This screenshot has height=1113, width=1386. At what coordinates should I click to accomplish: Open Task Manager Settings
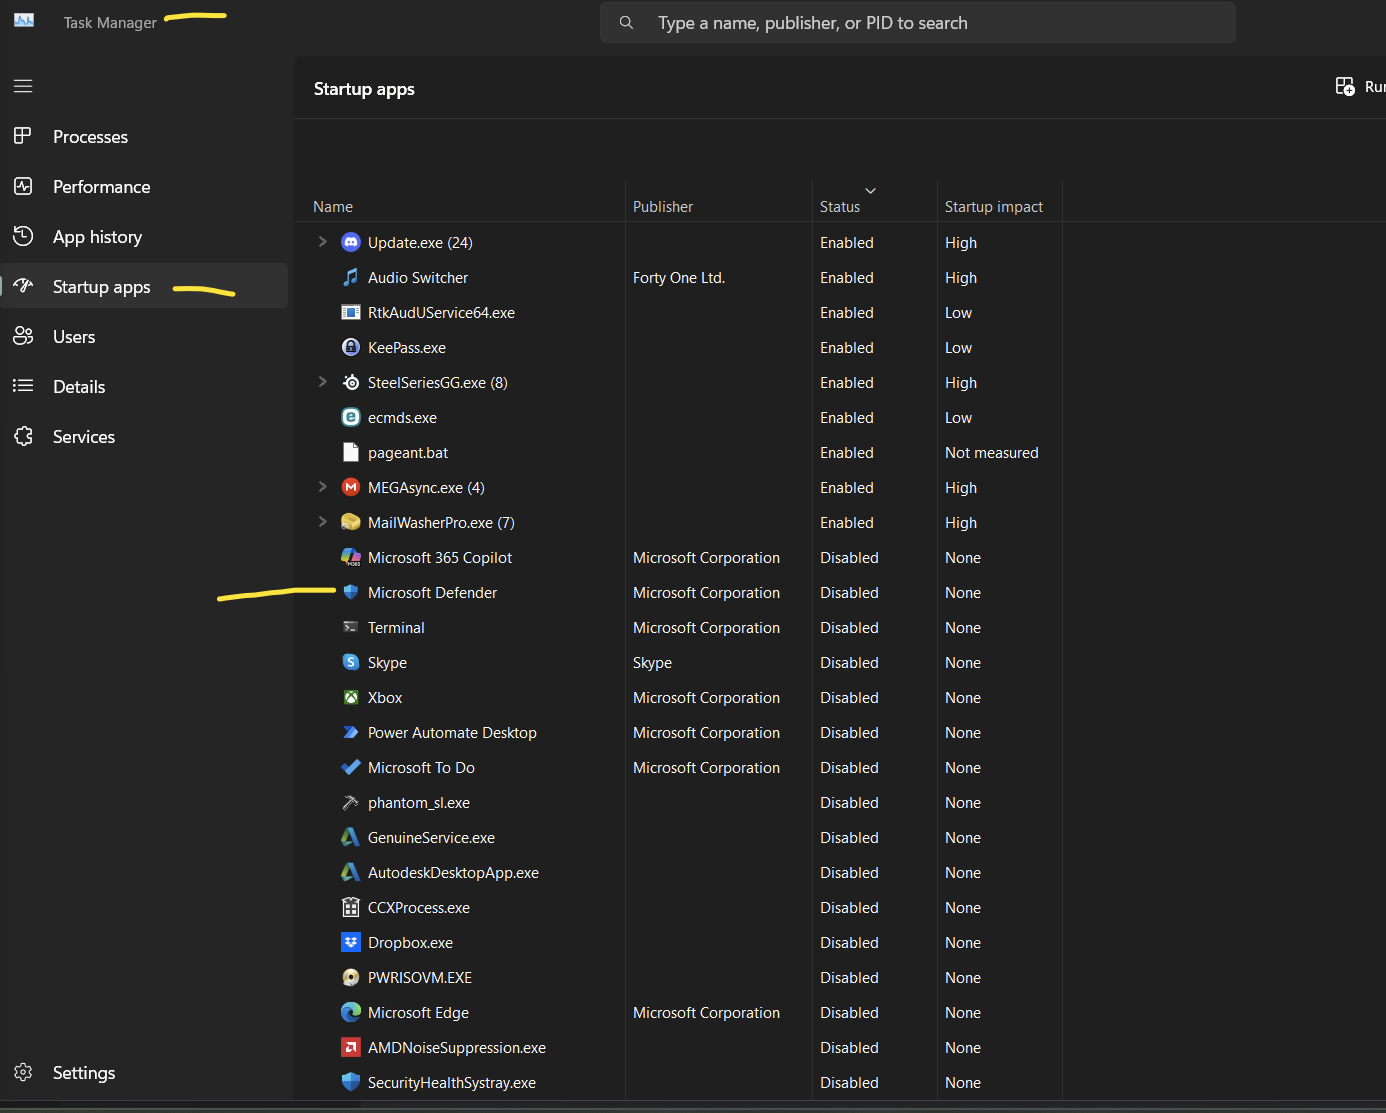83,1073
